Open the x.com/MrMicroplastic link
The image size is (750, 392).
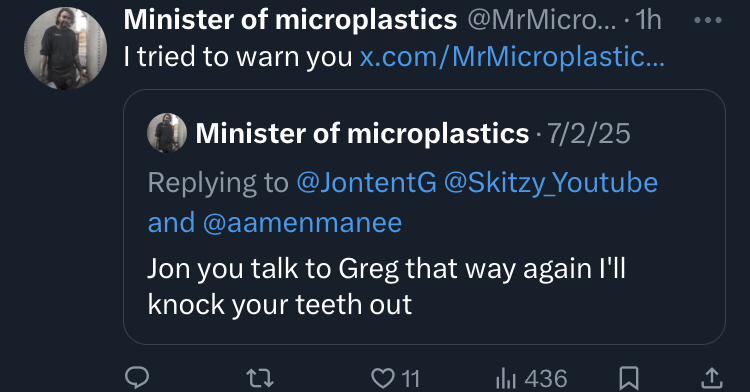512,57
